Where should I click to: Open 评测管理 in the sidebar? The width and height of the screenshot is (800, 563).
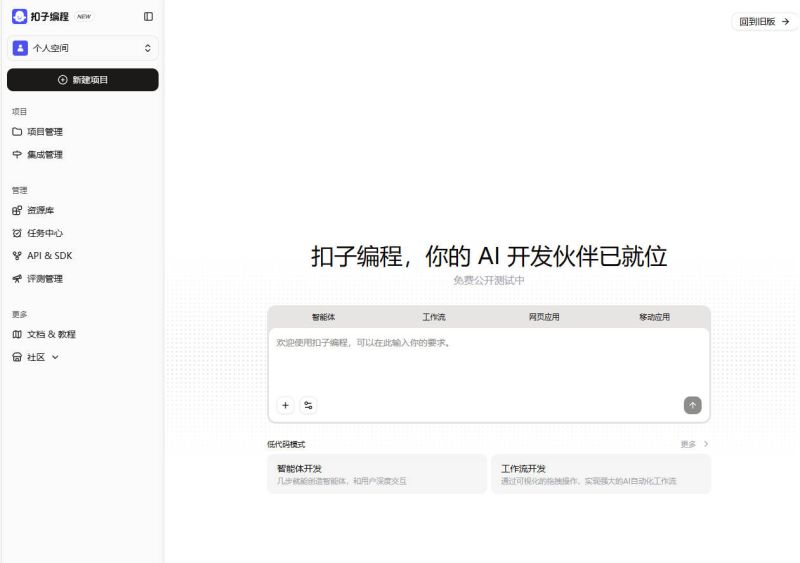click(x=45, y=279)
